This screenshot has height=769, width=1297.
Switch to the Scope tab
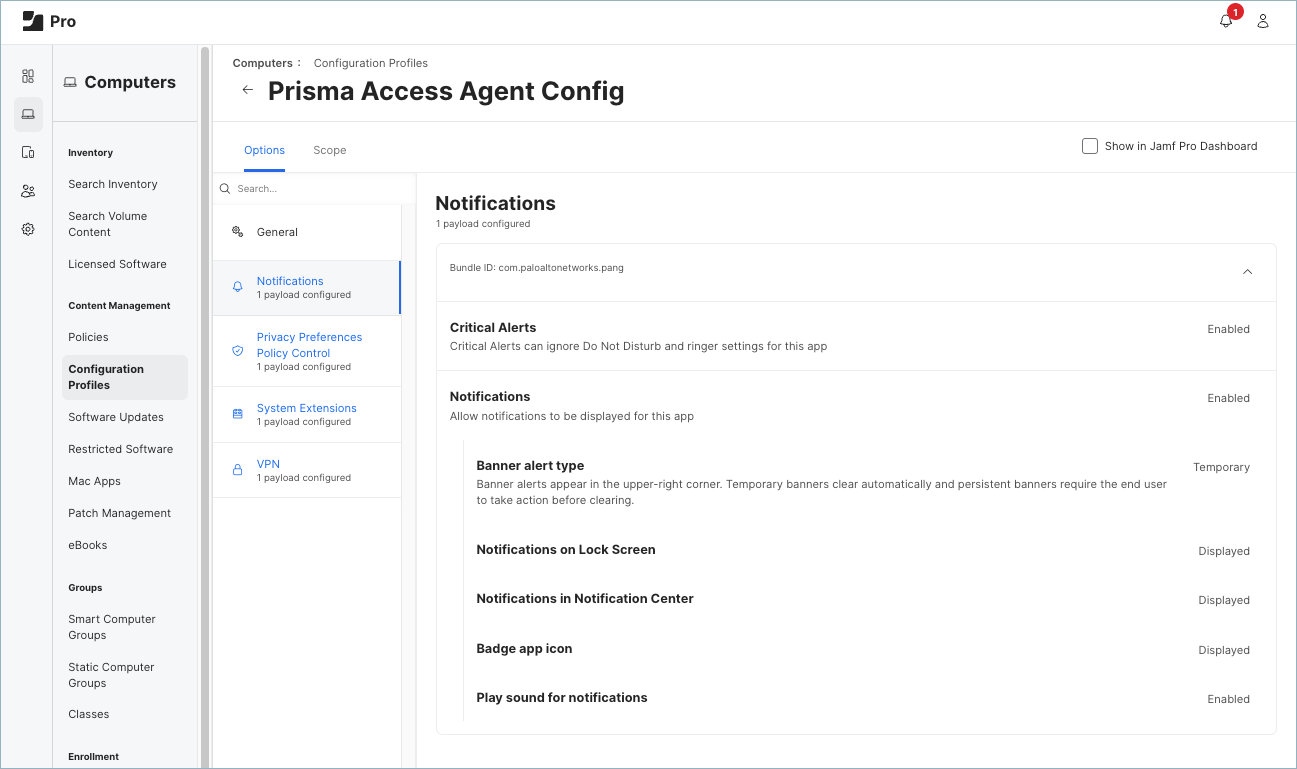330,149
